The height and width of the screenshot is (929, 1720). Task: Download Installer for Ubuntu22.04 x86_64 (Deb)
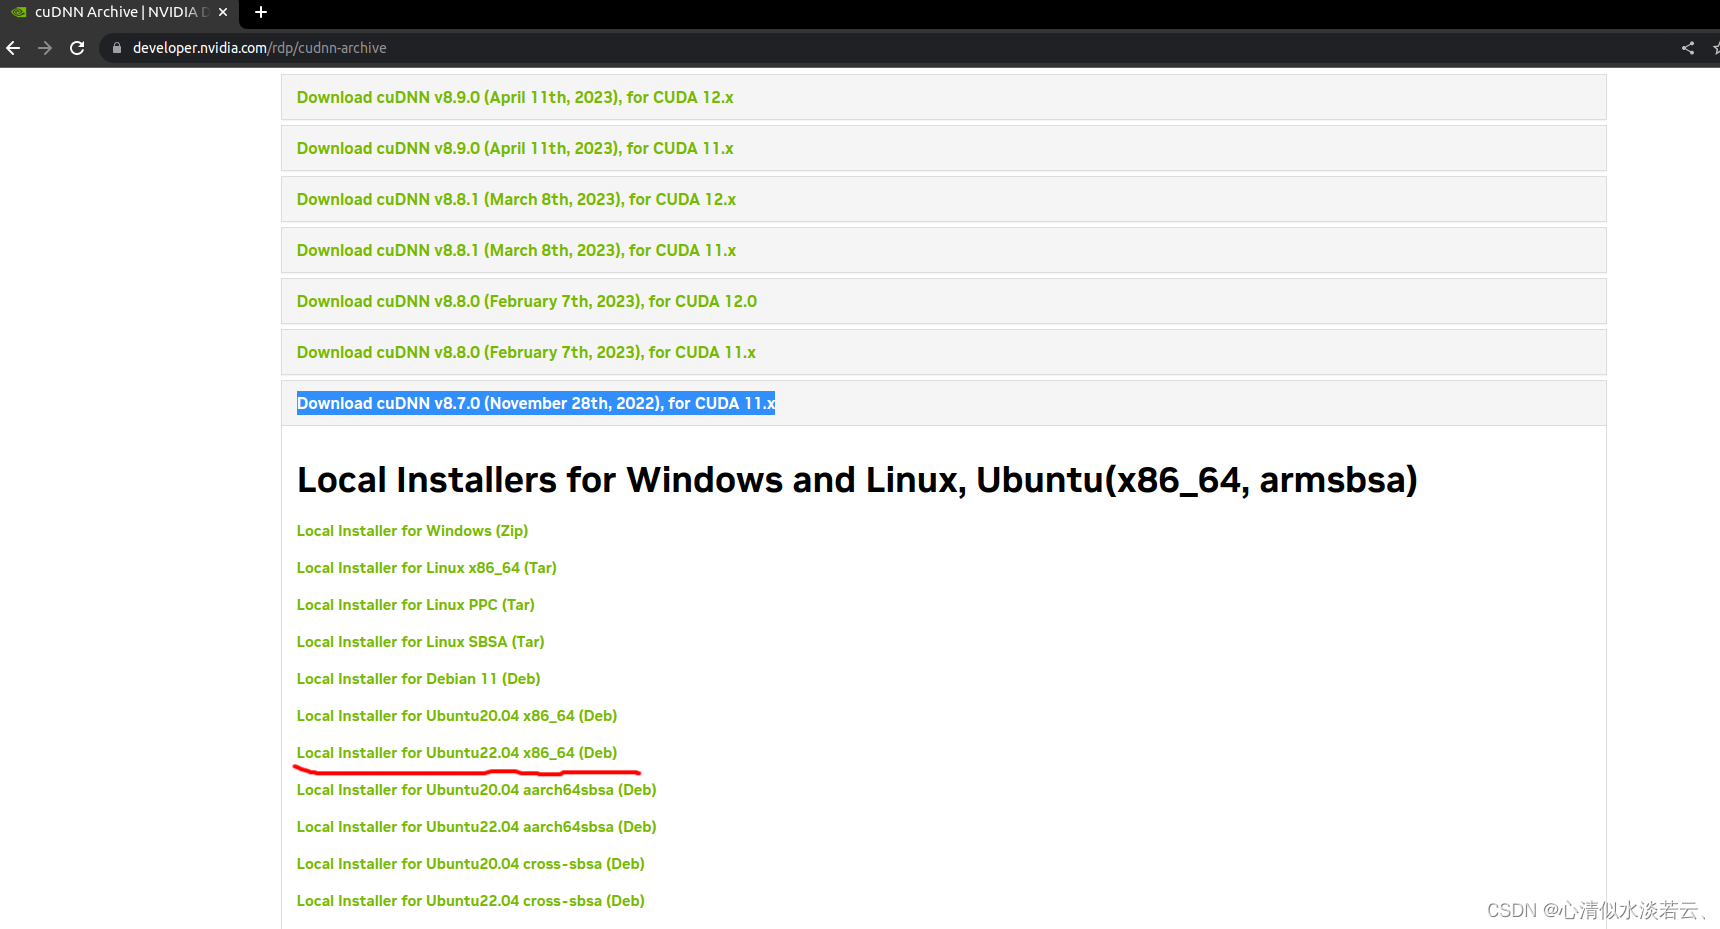coord(457,753)
